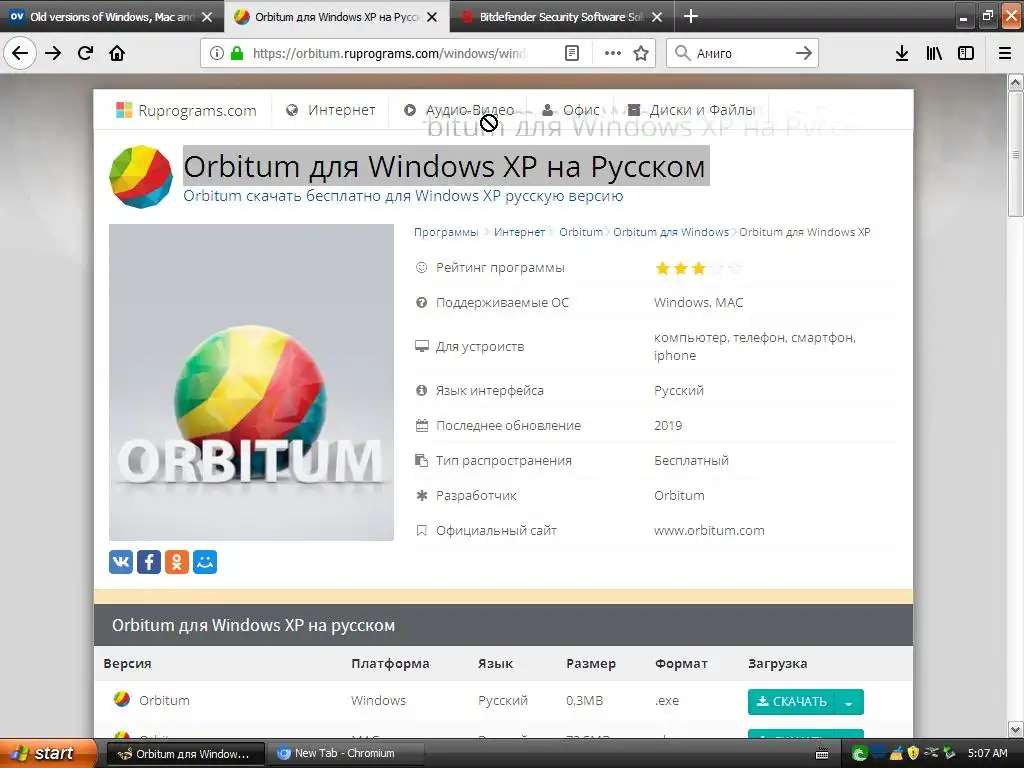Toggle the sidebar view icon
This screenshot has width=1024, height=768.
(x=966, y=53)
